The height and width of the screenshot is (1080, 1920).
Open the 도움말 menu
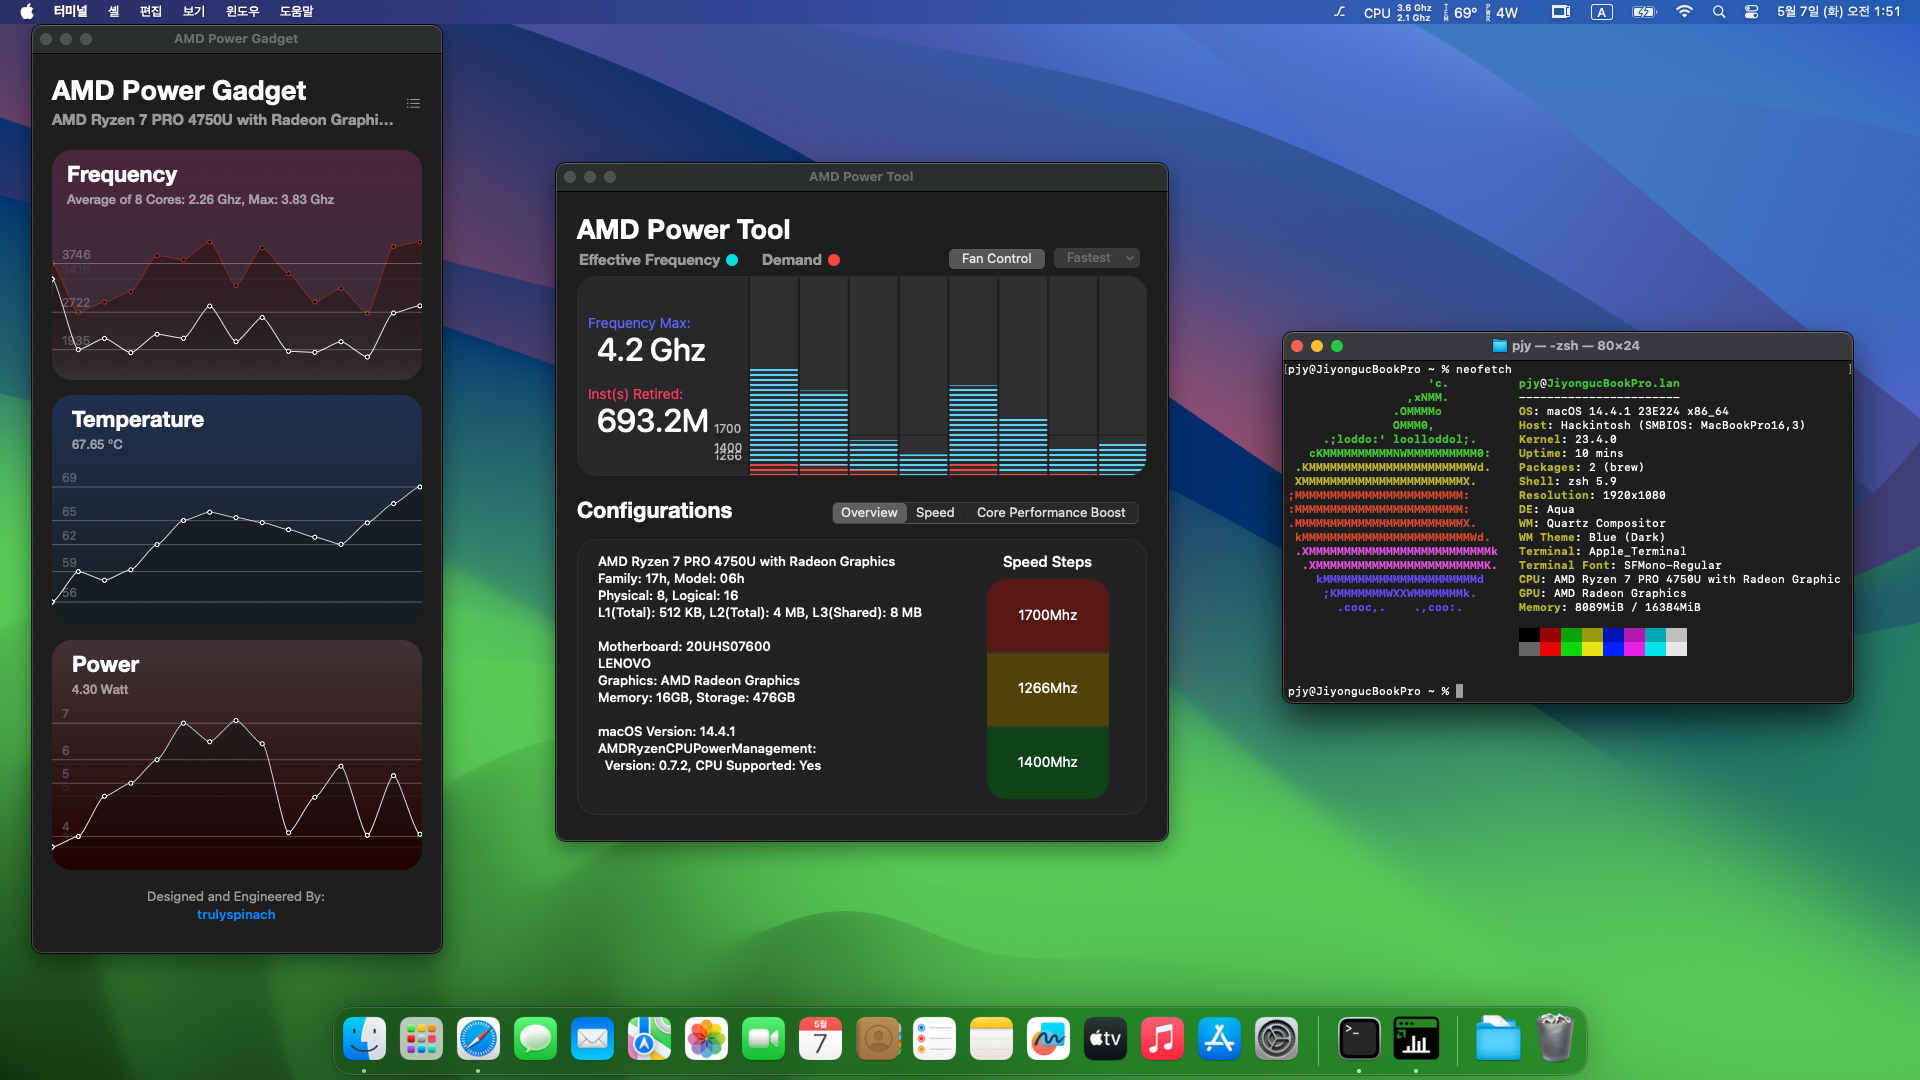[296, 12]
